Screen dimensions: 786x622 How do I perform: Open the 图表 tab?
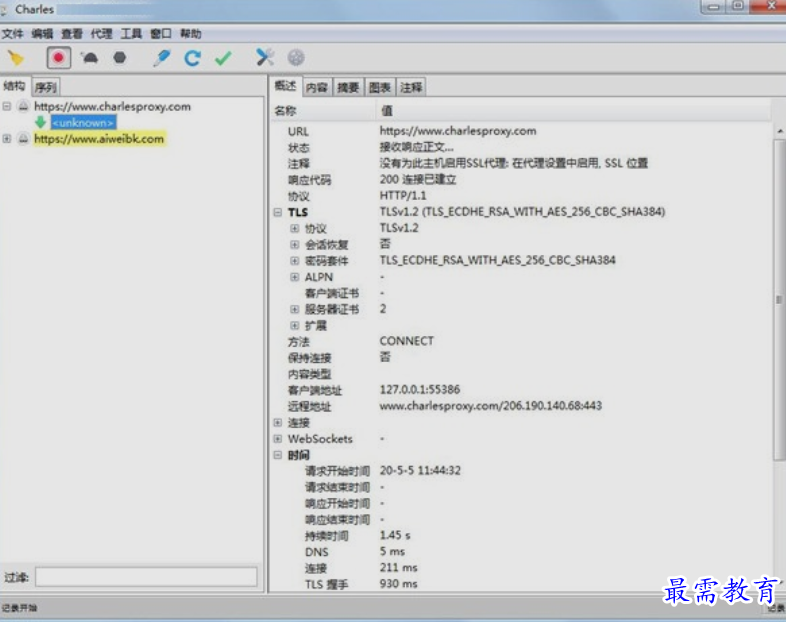tap(379, 88)
